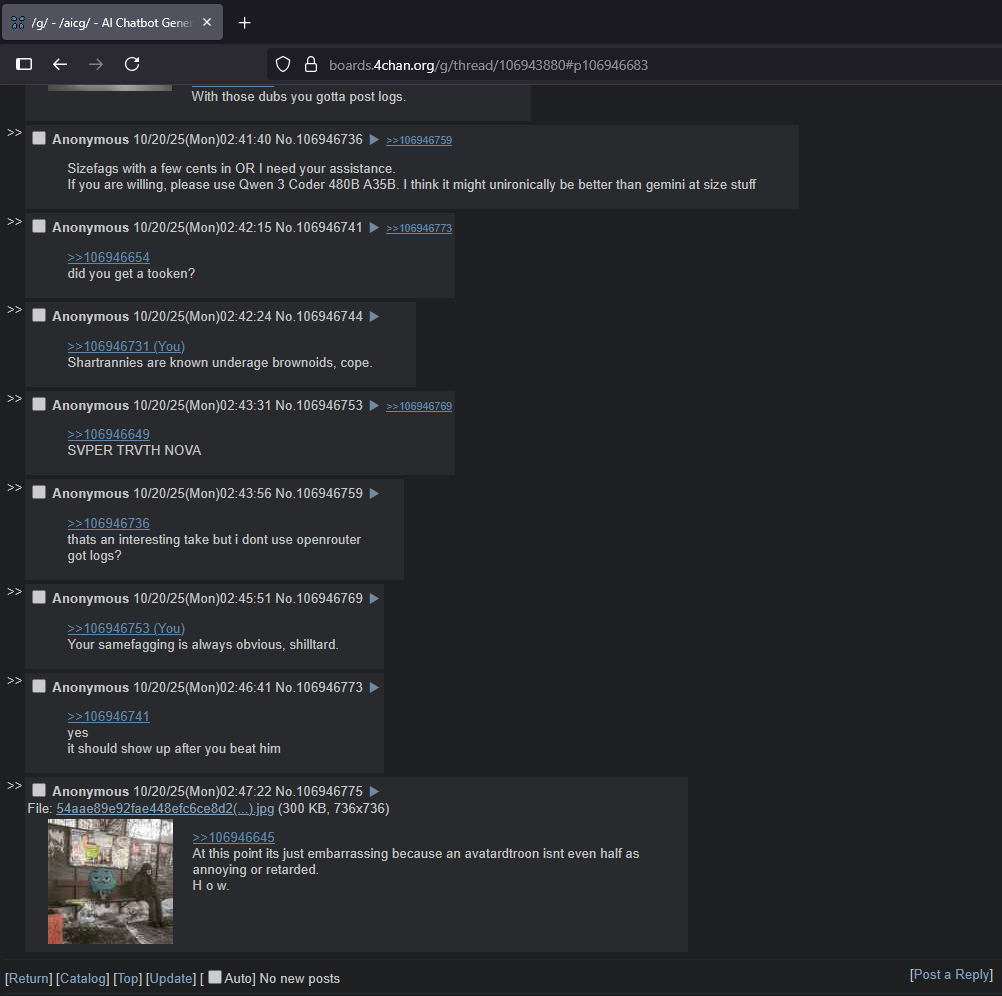This screenshot has height=996, width=1002.
Task: Check the box for post No.106946775
Action: [x=39, y=790]
